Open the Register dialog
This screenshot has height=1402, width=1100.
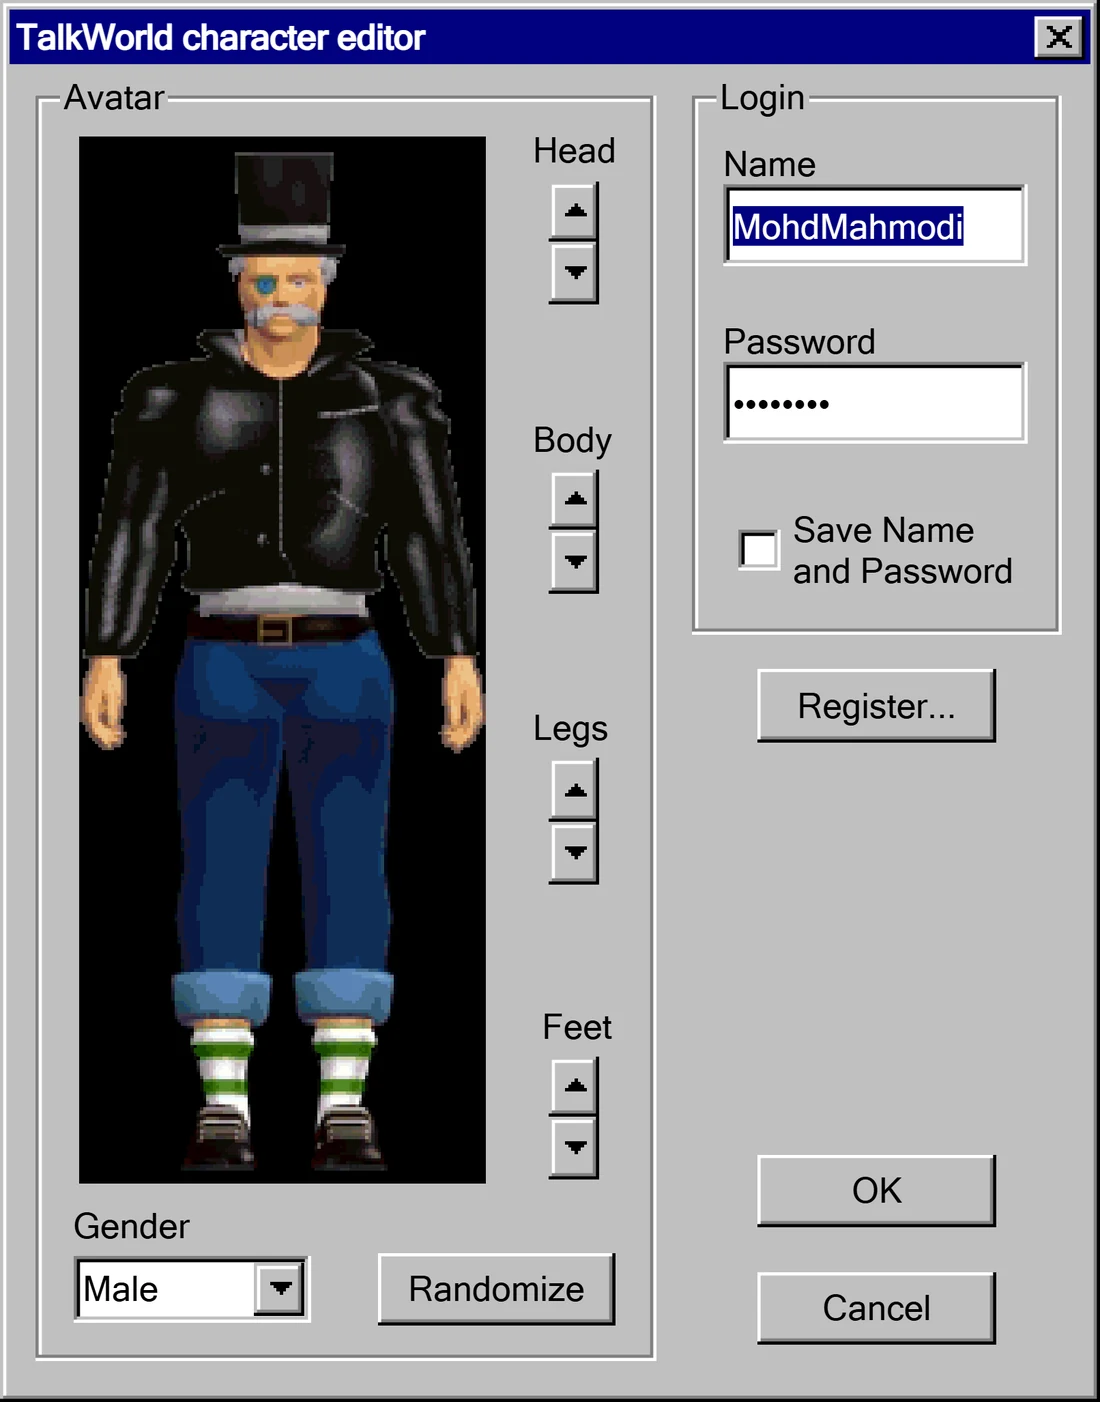(876, 706)
